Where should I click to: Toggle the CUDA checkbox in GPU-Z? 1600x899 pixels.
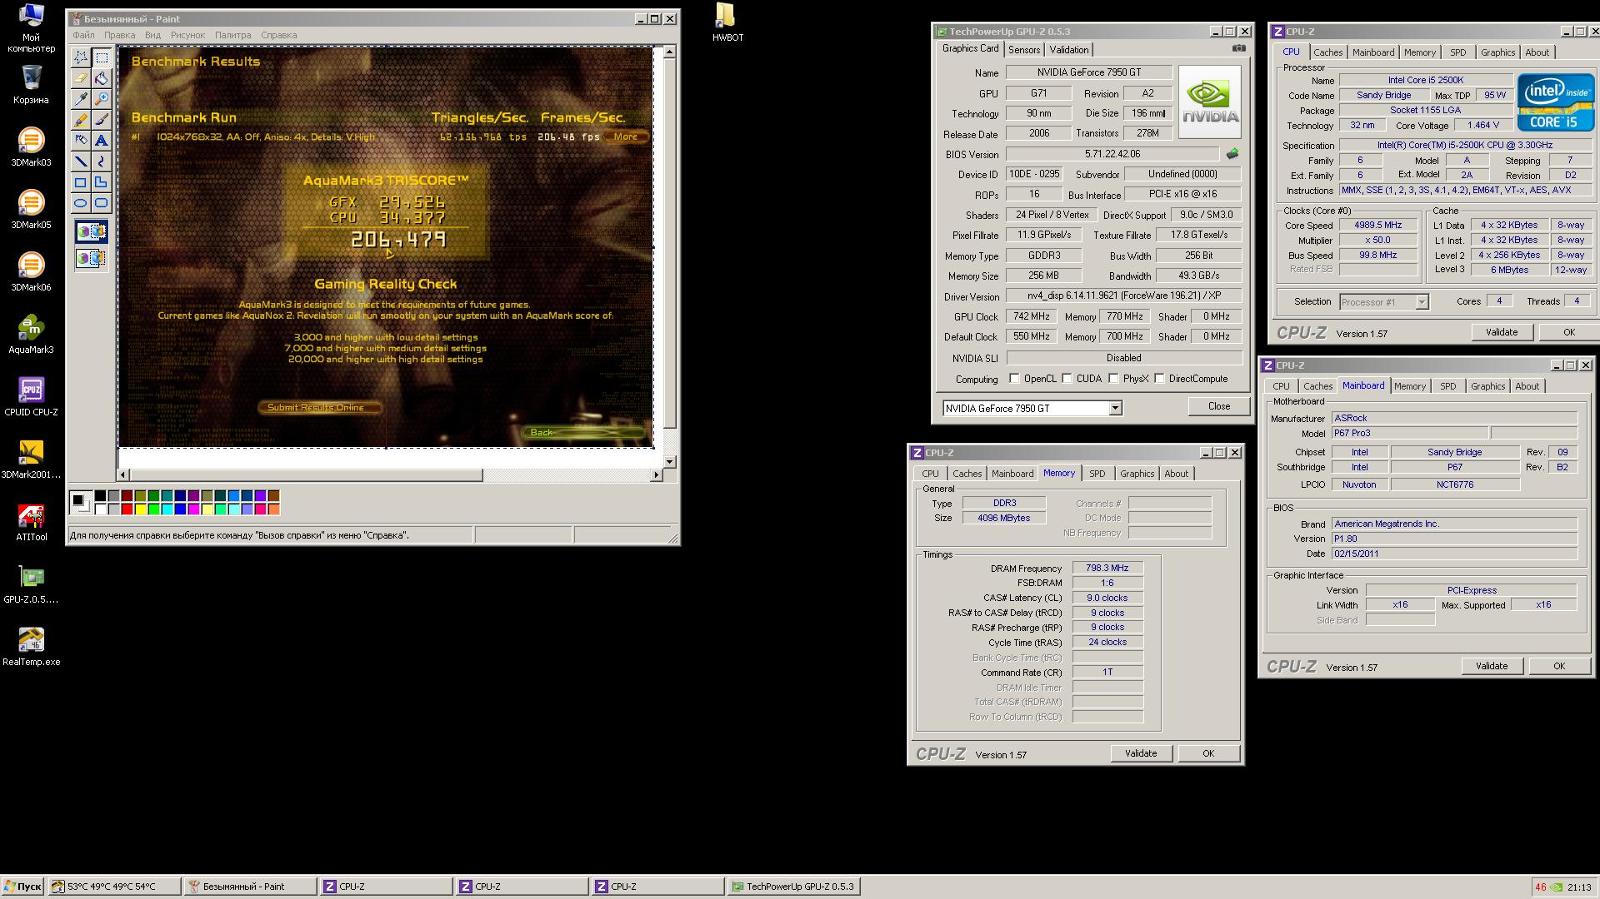1067,379
